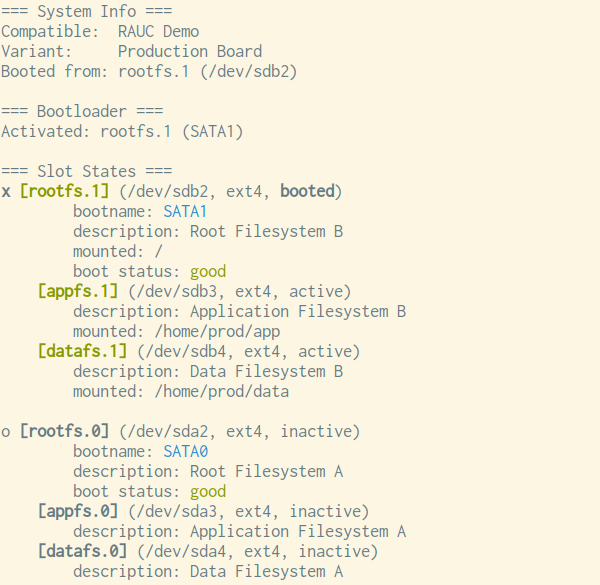The height and width of the screenshot is (585, 600).
Task: Click the "mounted: /" line
Action: (118, 251)
